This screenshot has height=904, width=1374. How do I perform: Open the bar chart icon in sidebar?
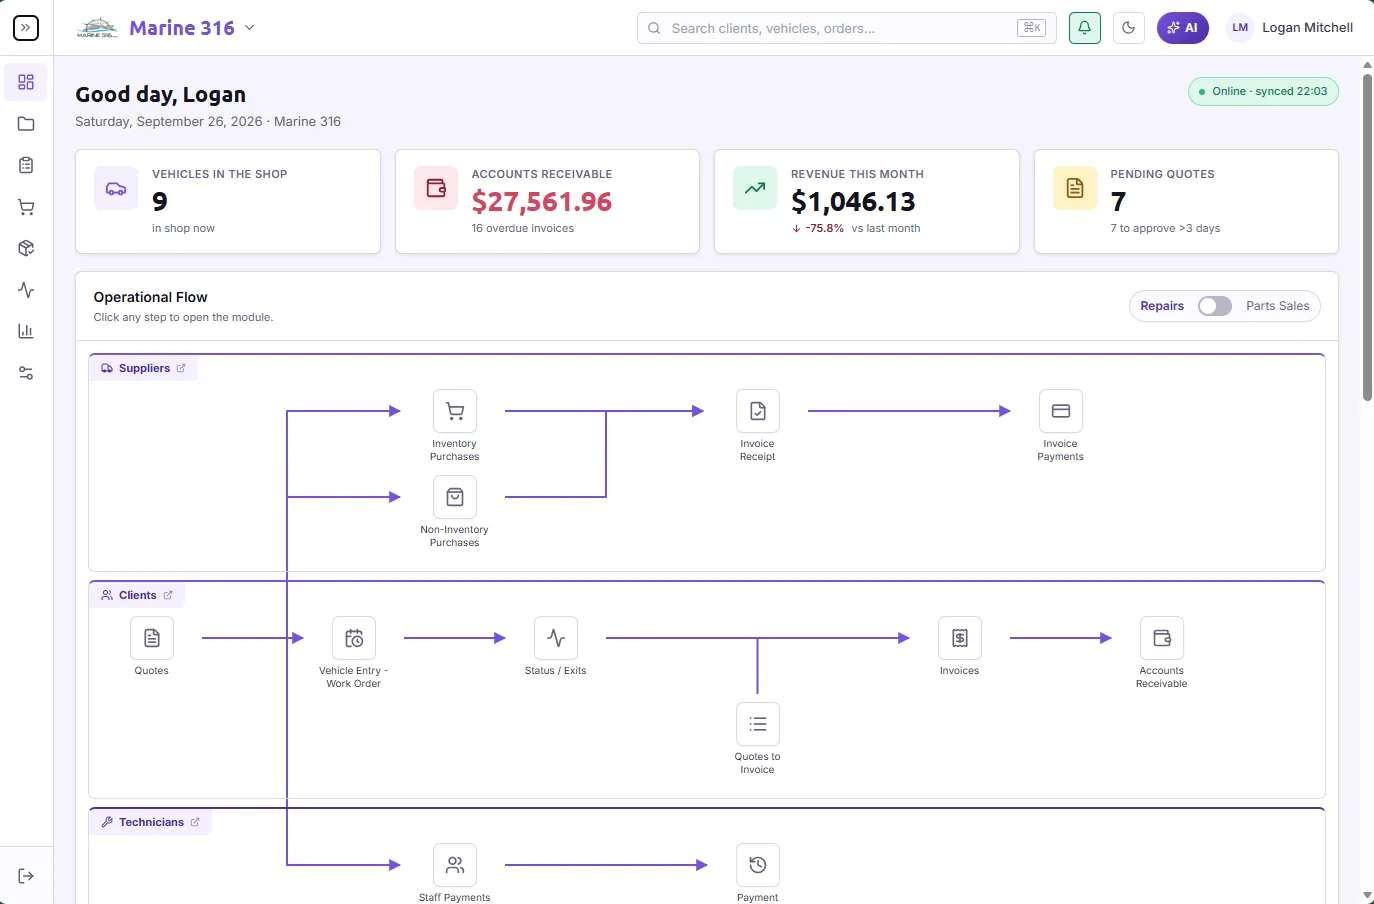point(26,331)
